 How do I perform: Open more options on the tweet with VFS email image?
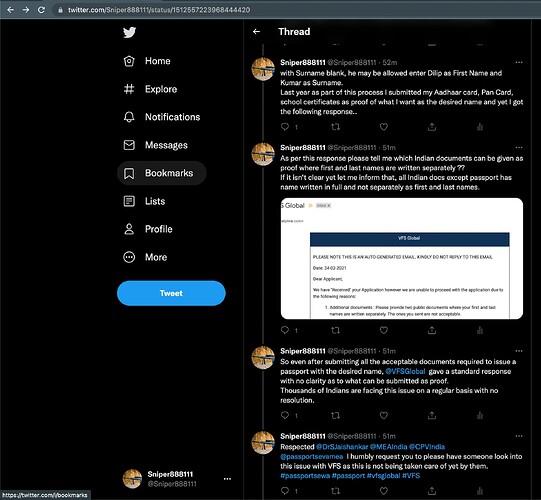point(519,148)
